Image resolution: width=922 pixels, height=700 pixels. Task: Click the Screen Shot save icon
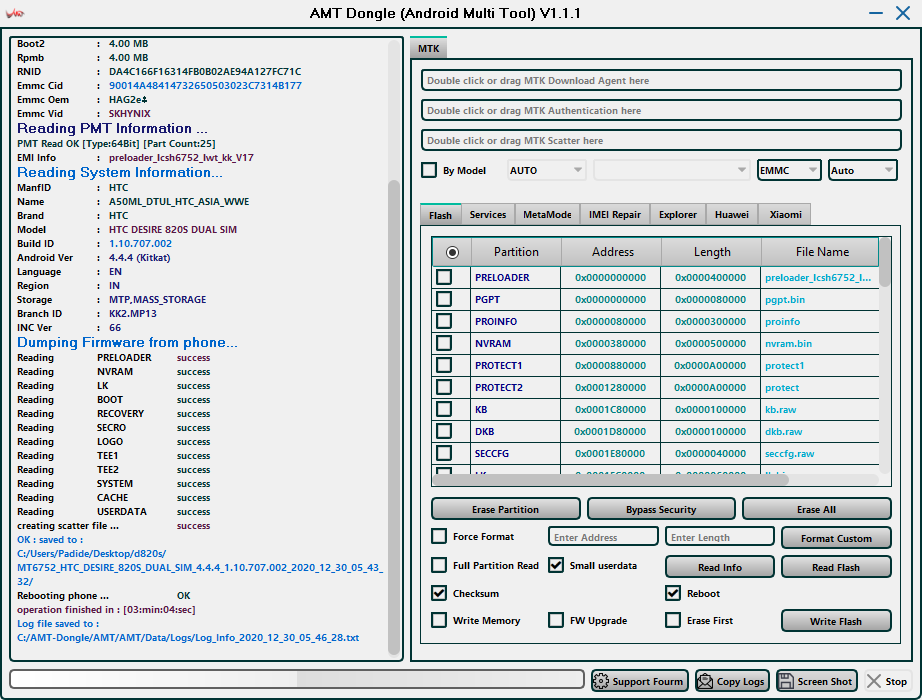(786, 681)
